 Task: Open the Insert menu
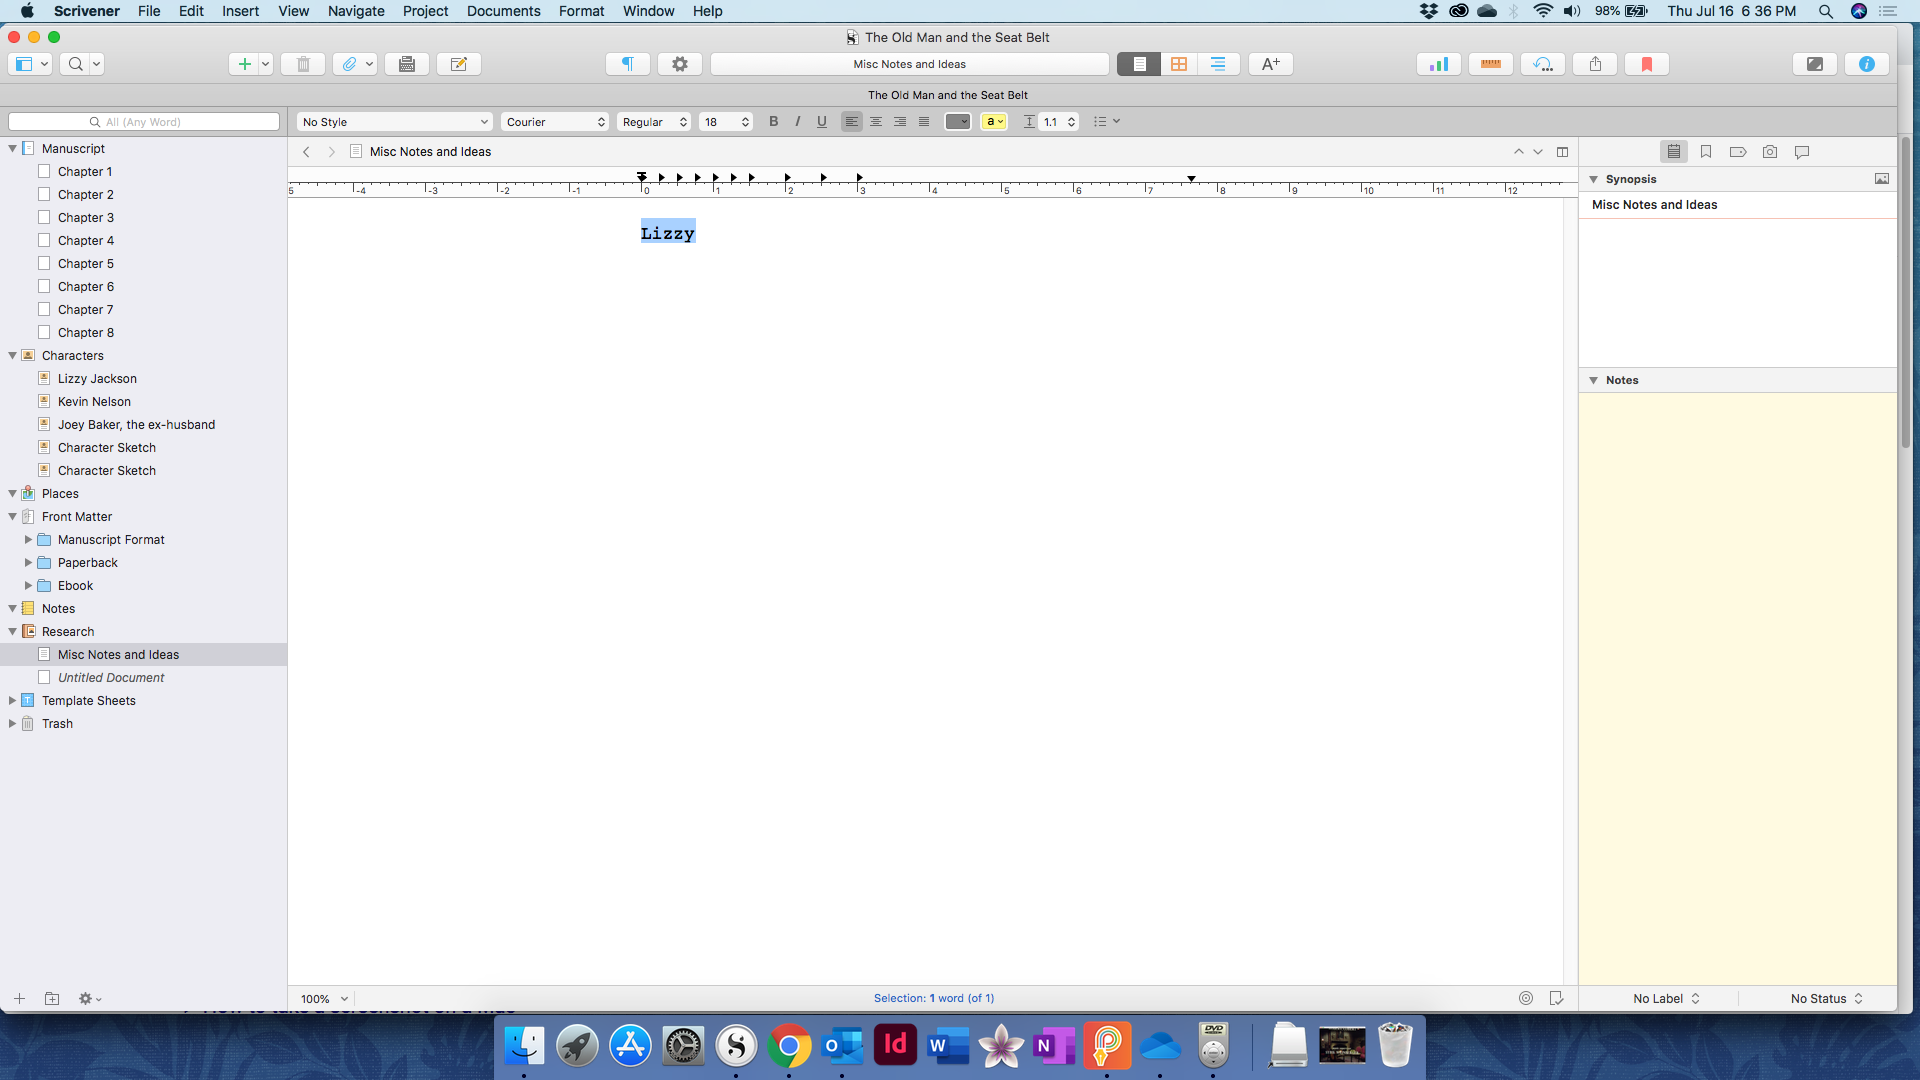click(240, 11)
